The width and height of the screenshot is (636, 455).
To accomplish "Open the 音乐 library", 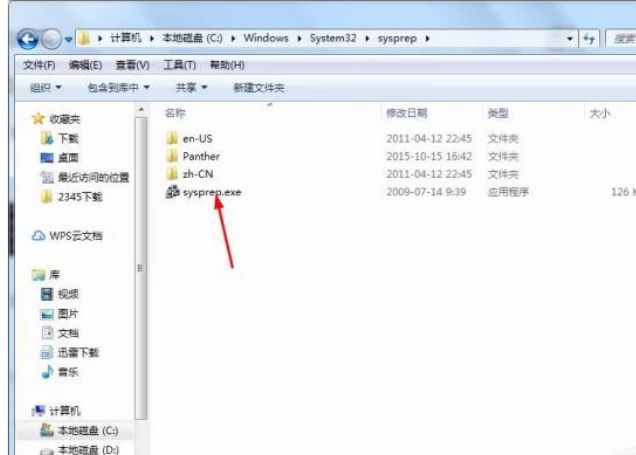I will (x=60, y=371).
